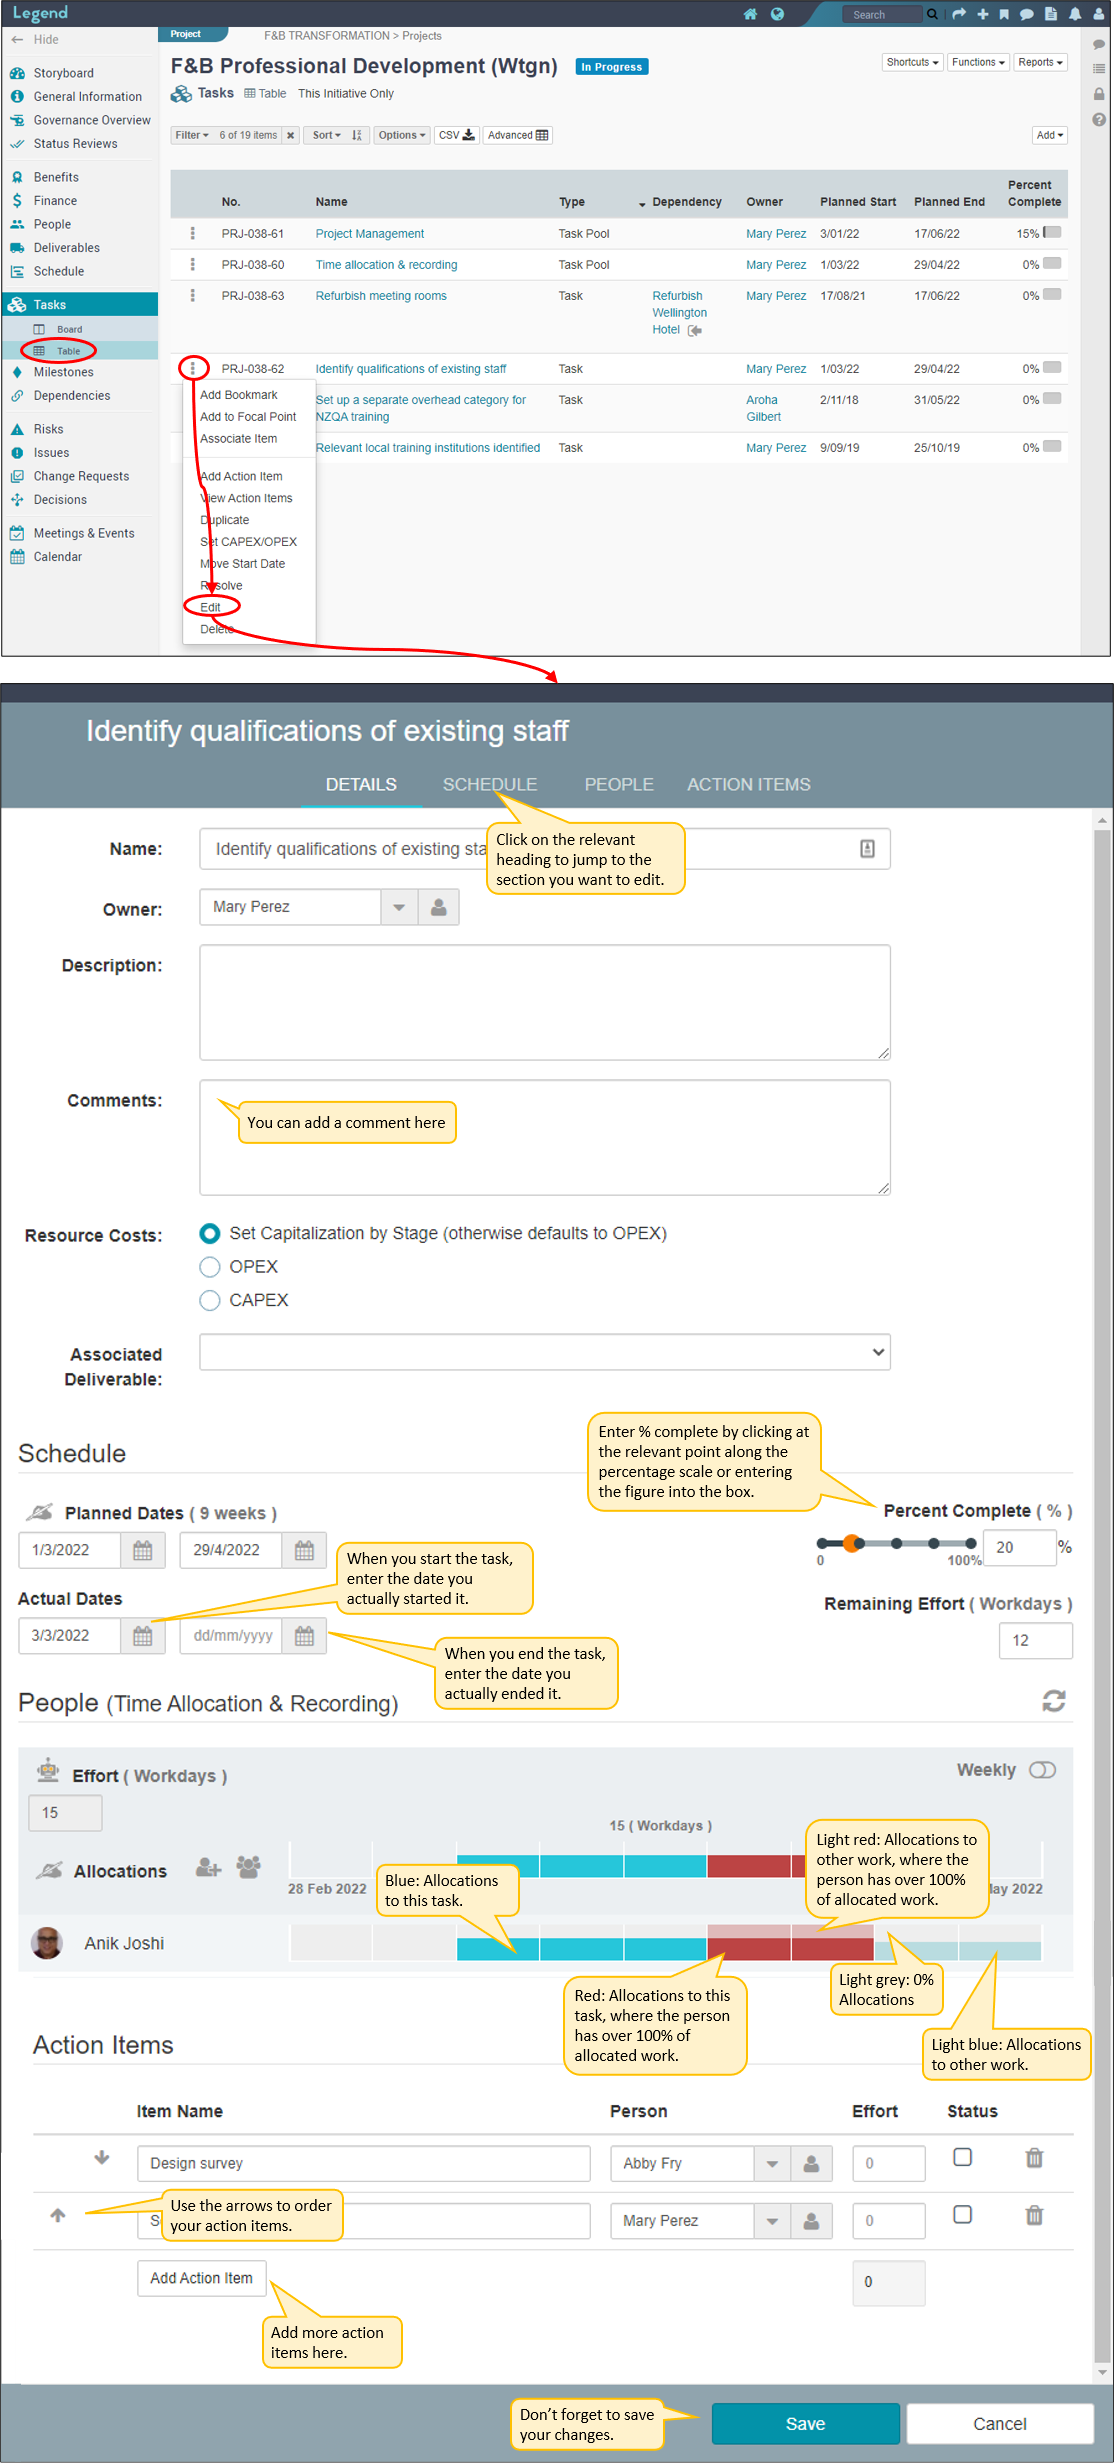This screenshot has height=2463, width=1114.
Task: Choose Add Bookmark from context menu
Action: (x=239, y=395)
